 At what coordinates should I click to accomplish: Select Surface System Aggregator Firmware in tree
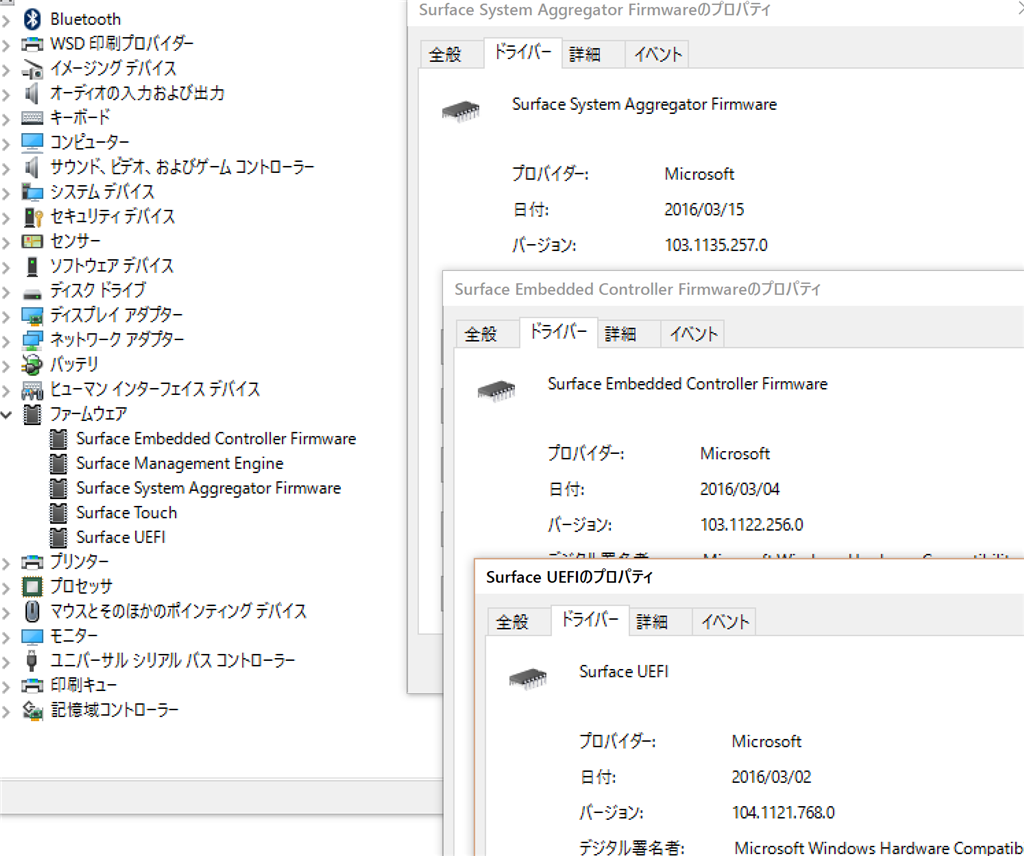(208, 488)
